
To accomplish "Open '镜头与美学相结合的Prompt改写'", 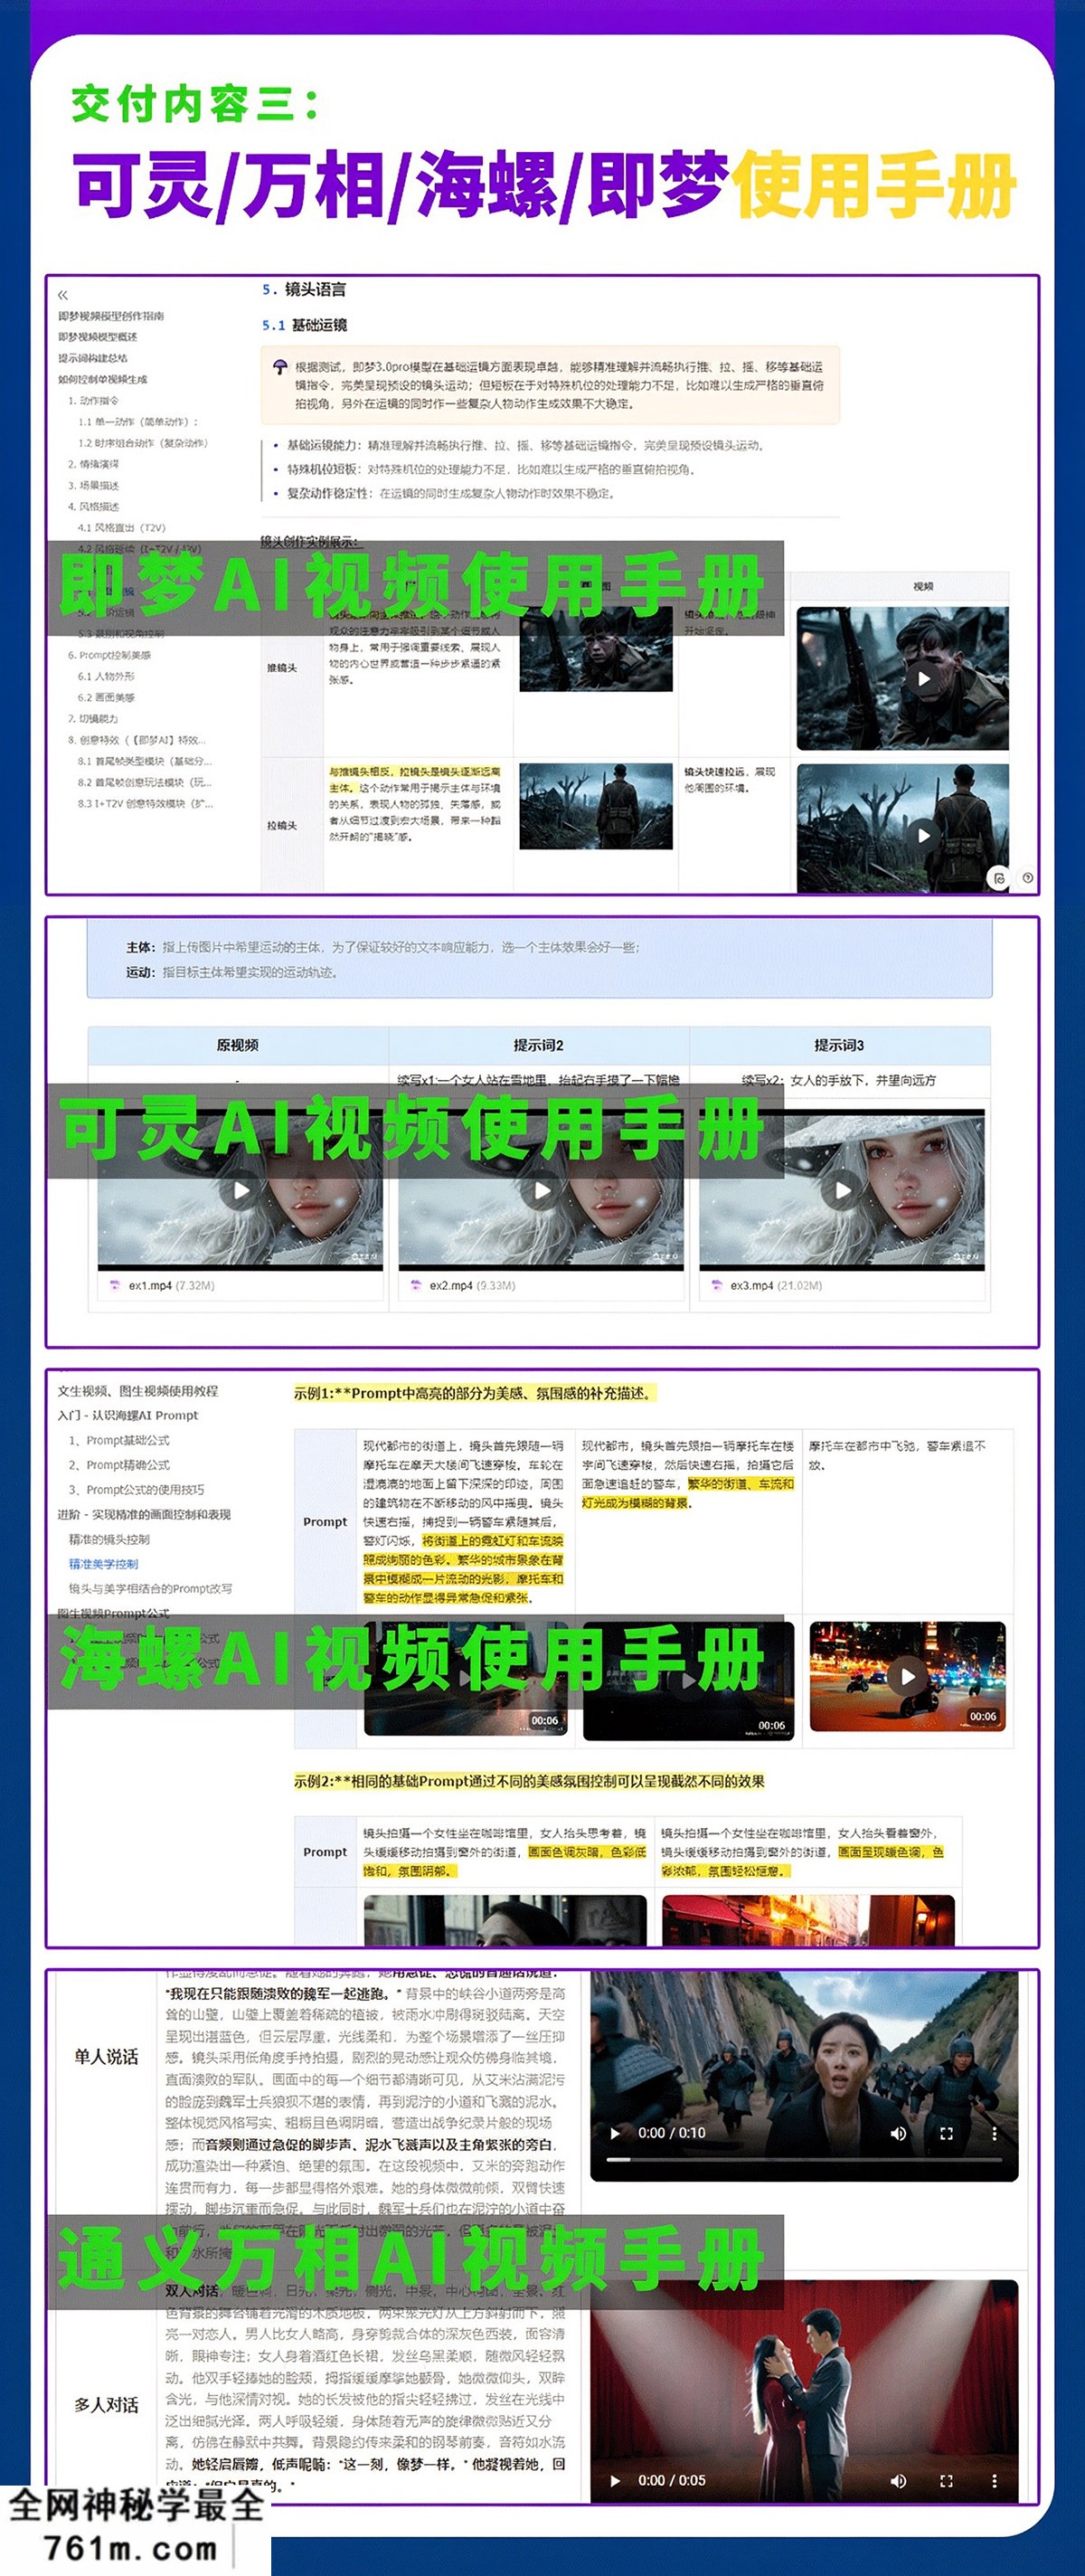I will coord(150,1588).
